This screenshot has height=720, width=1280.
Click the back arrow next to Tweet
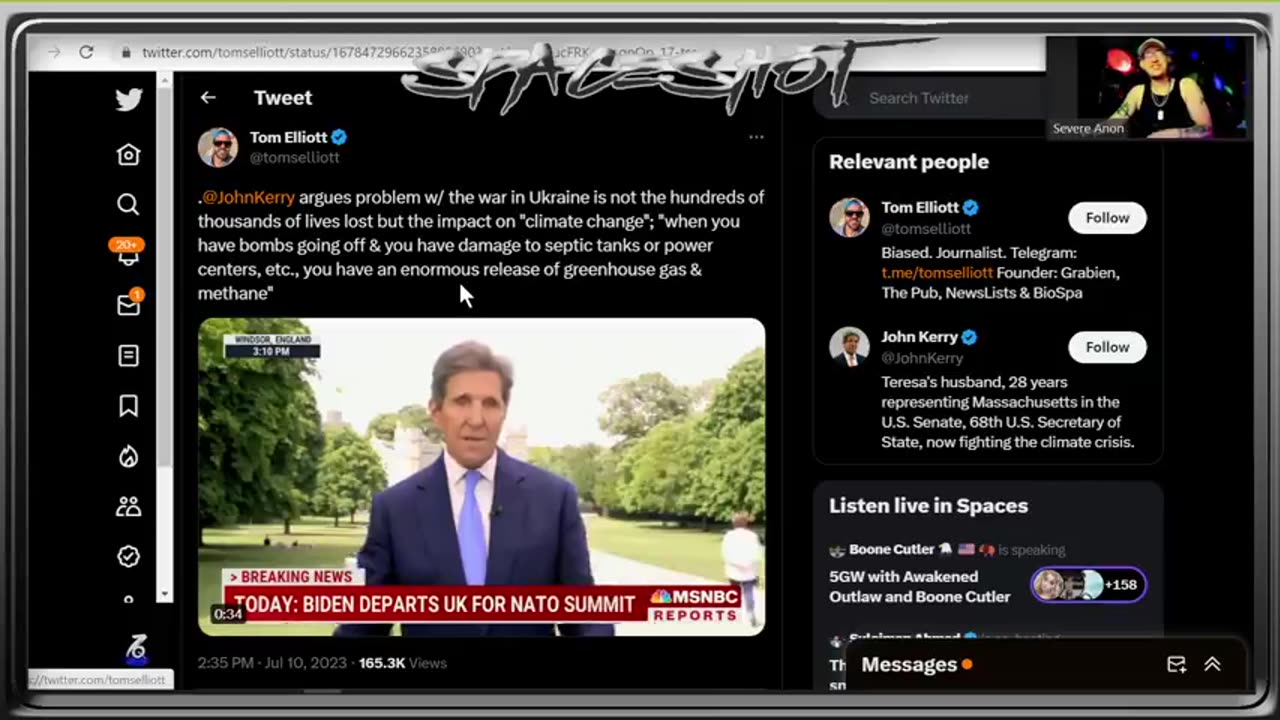pos(207,97)
